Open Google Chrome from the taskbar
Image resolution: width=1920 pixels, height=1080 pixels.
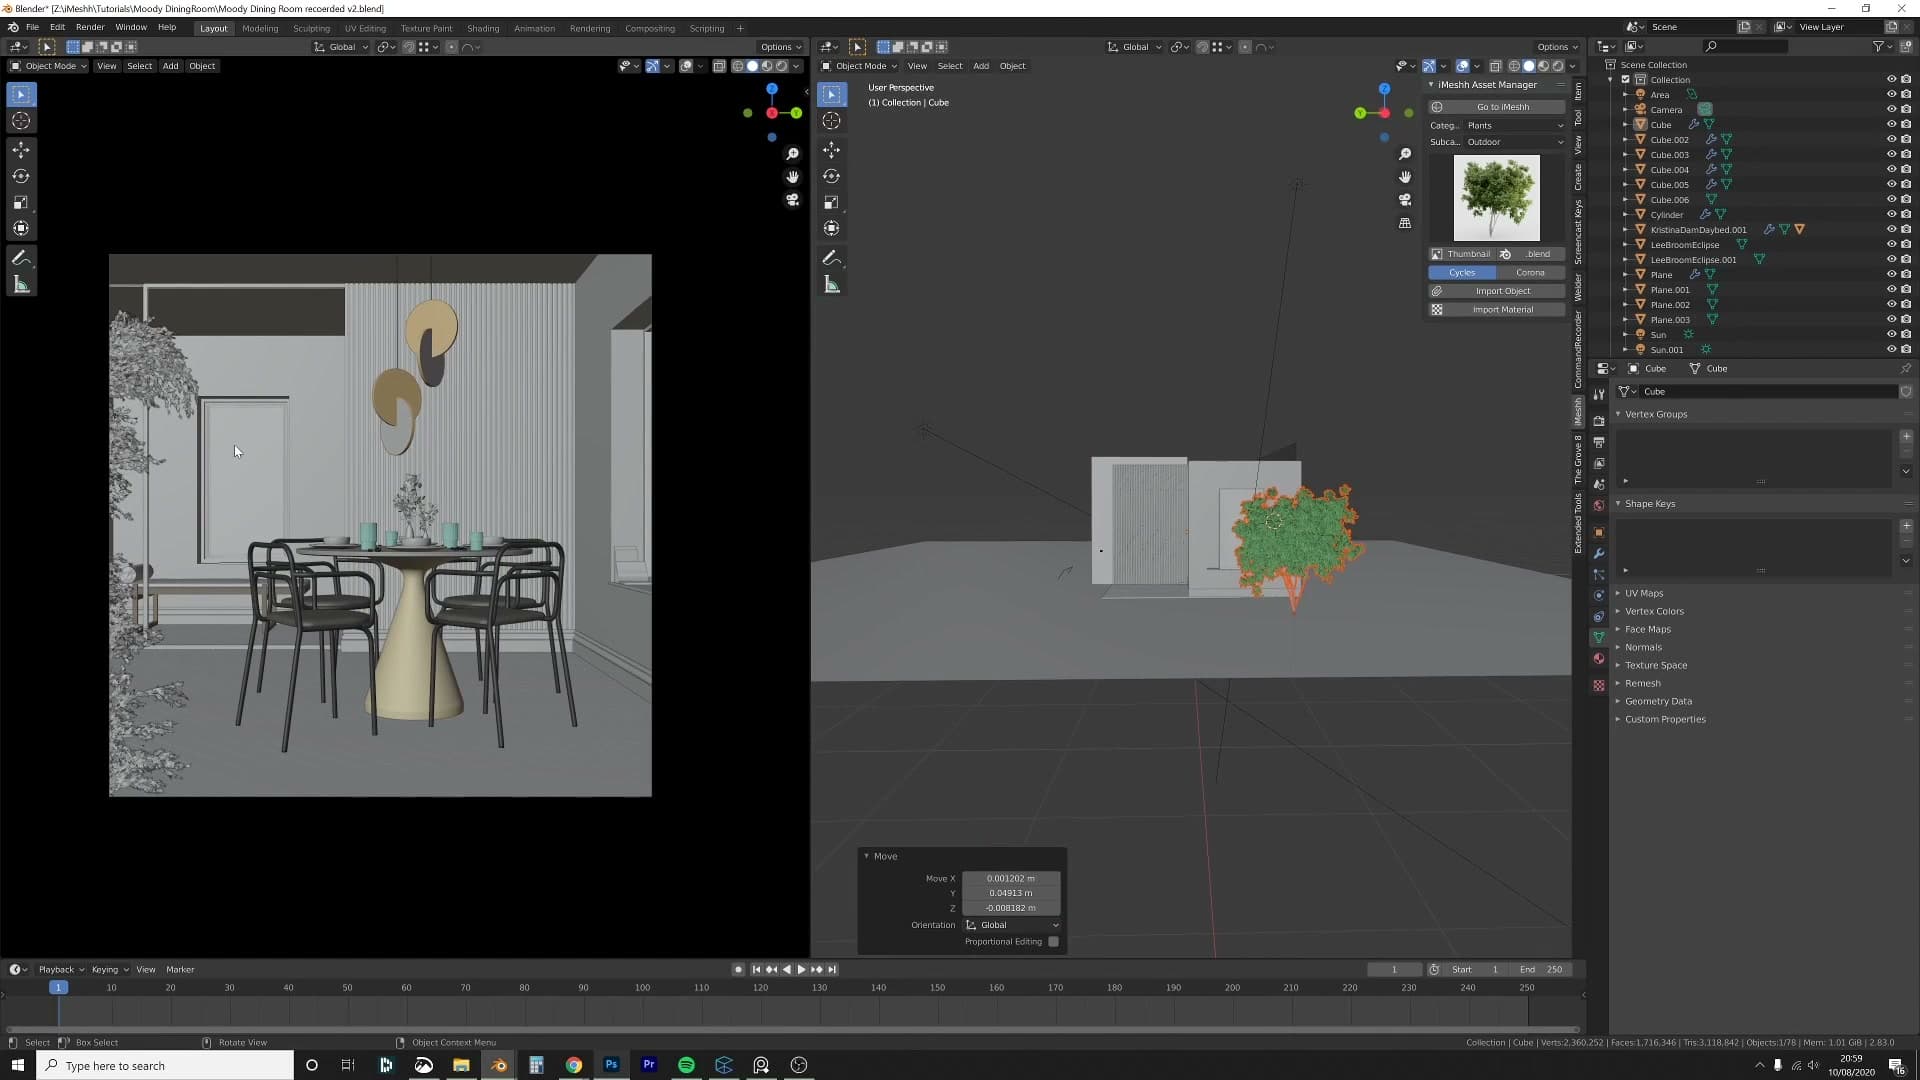click(574, 1065)
